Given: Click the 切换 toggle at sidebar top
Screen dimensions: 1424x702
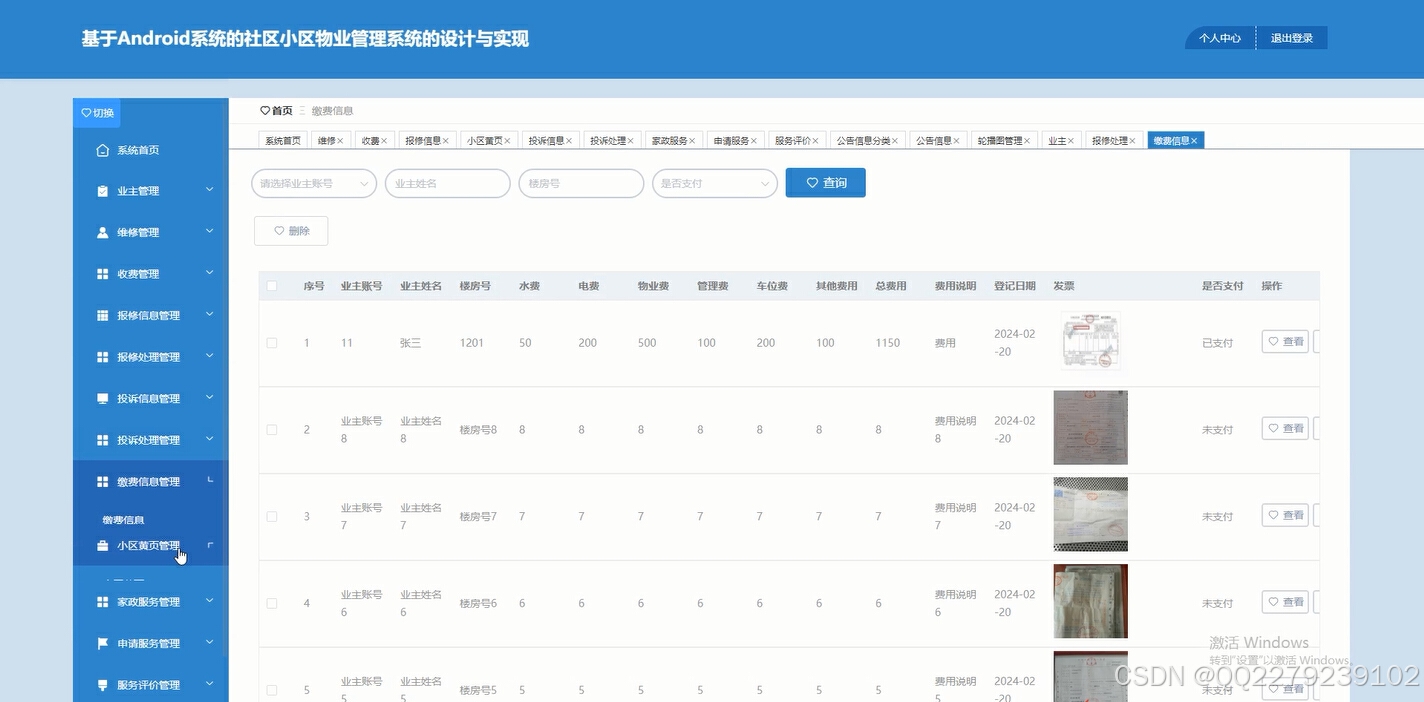Looking at the screenshot, I should point(96,112).
